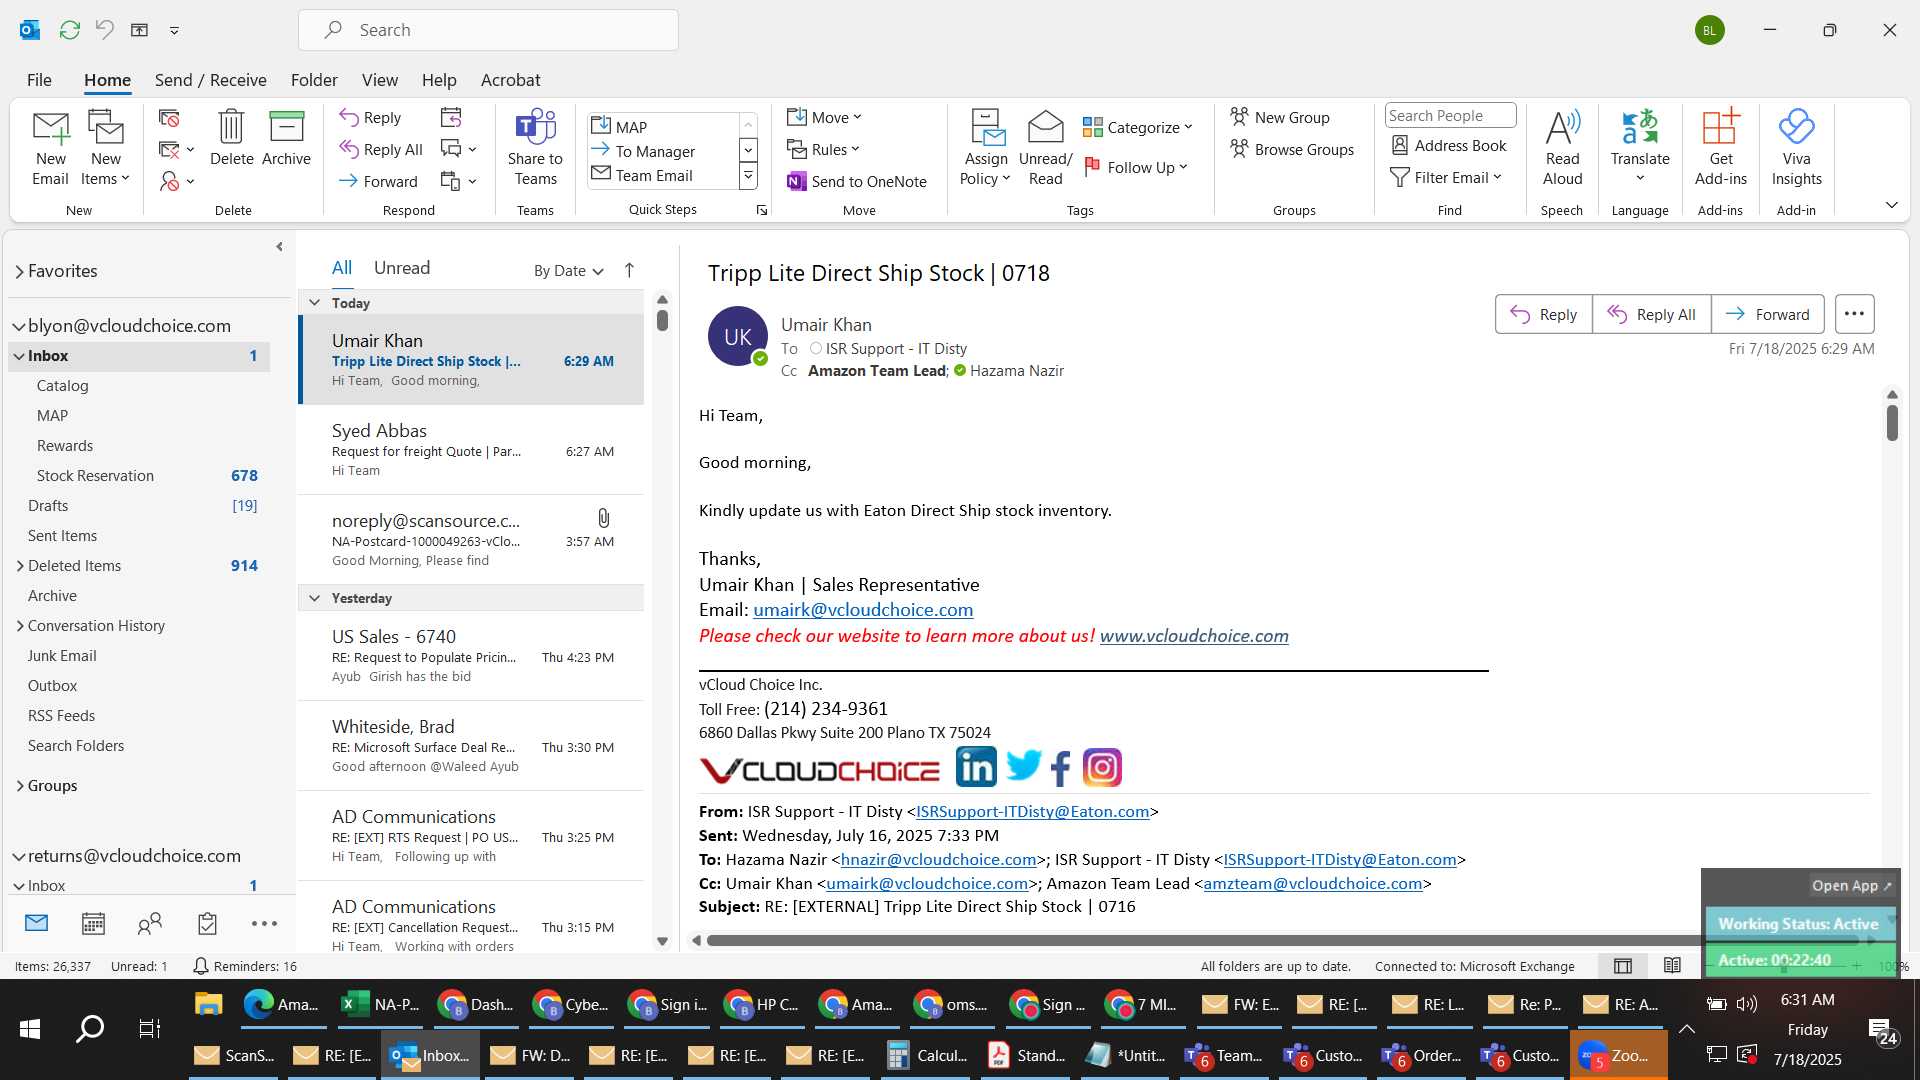Screen dimensions: 1920x1080
Task: Open more actions ellipsis in reading pane
Action: (1854, 314)
